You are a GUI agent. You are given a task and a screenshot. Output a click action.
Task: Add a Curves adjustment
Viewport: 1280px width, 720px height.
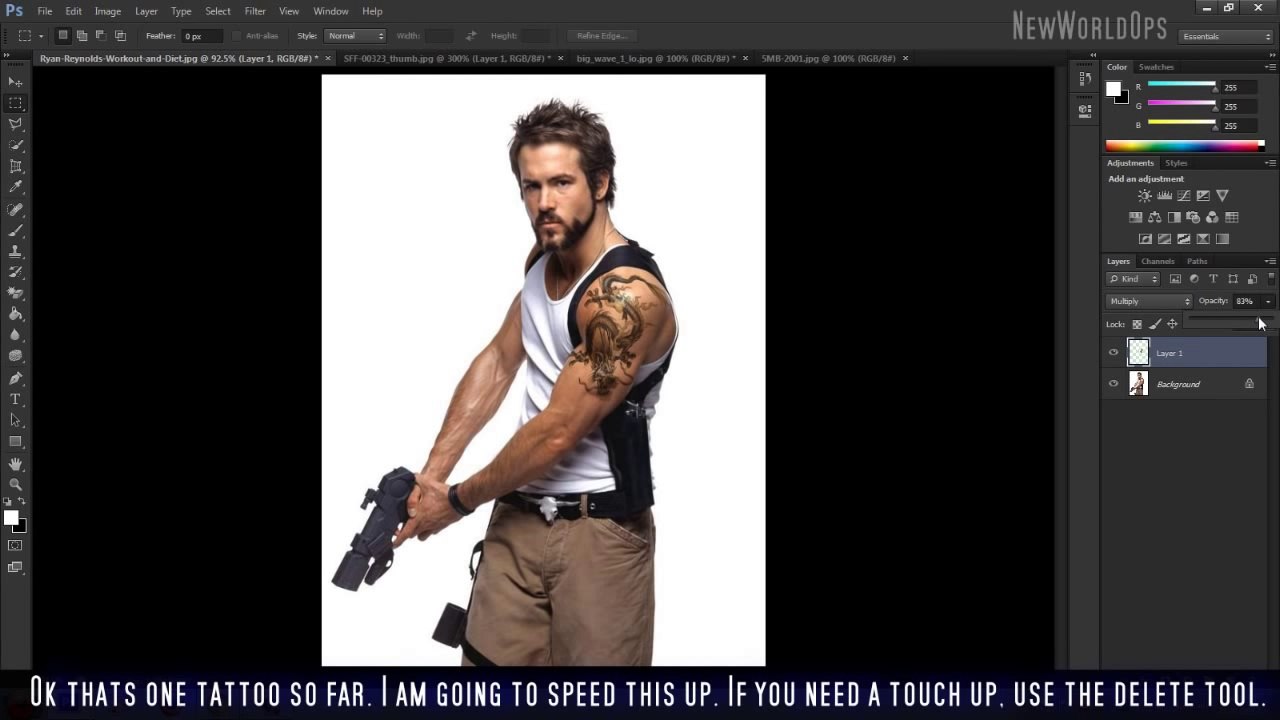1183,196
